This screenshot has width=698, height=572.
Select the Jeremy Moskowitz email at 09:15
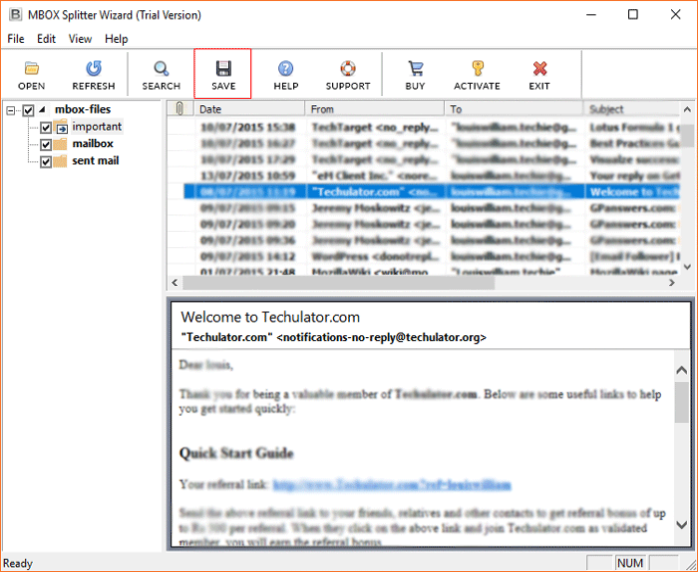pos(423,208)
